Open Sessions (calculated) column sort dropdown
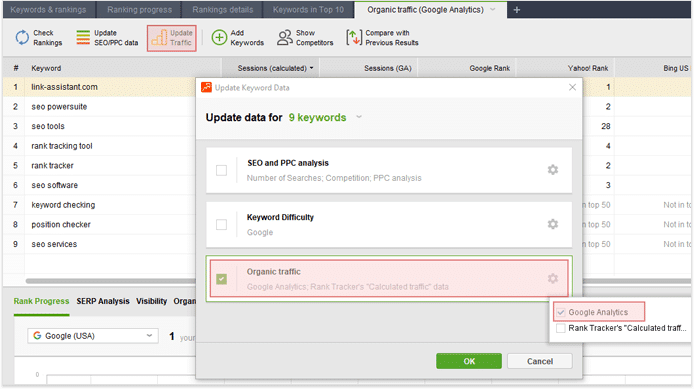The height and width of the screenshot is (389, 694). pyautogui.click(x=312, y=68)
